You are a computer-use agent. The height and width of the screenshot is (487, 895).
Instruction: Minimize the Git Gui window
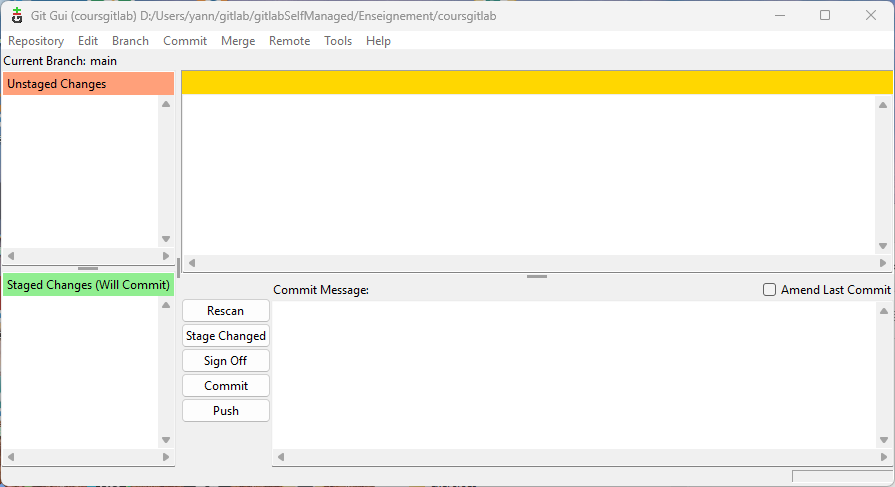(780, 15)
